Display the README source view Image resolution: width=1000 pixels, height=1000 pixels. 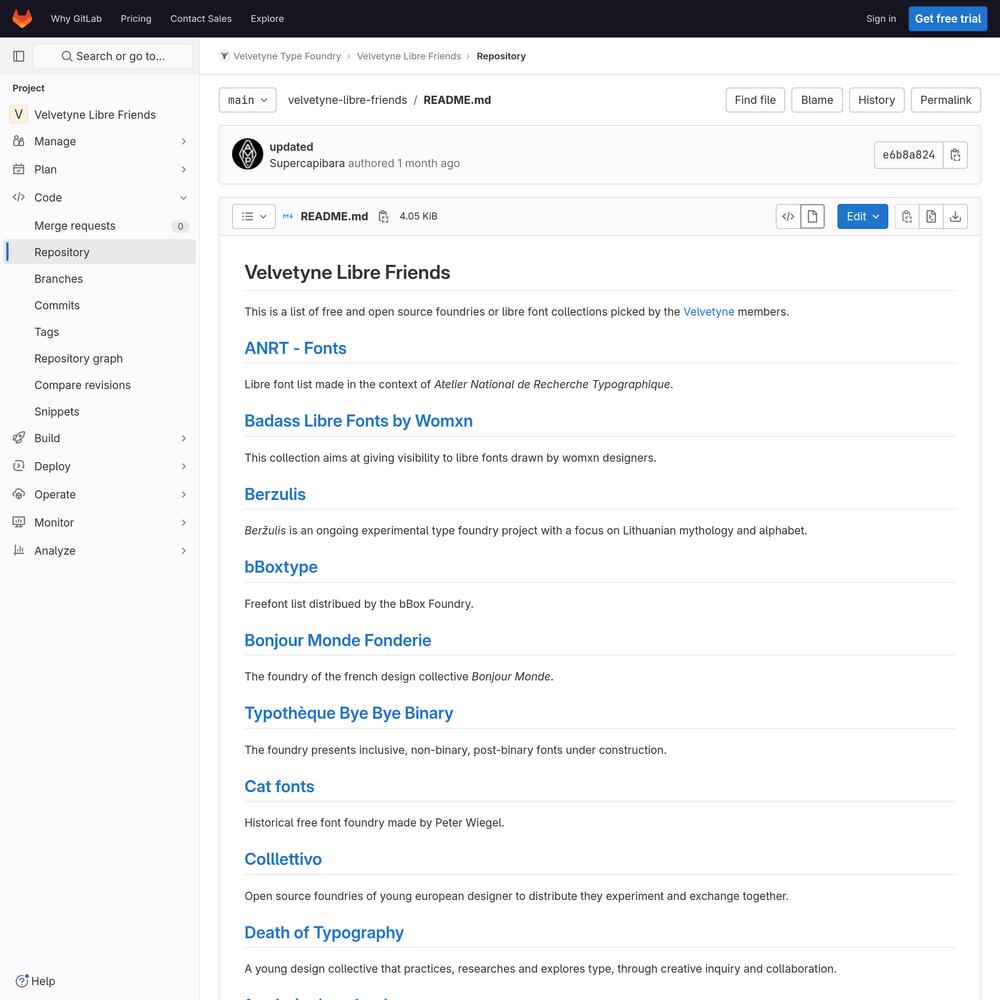click(x=788, y=217)
